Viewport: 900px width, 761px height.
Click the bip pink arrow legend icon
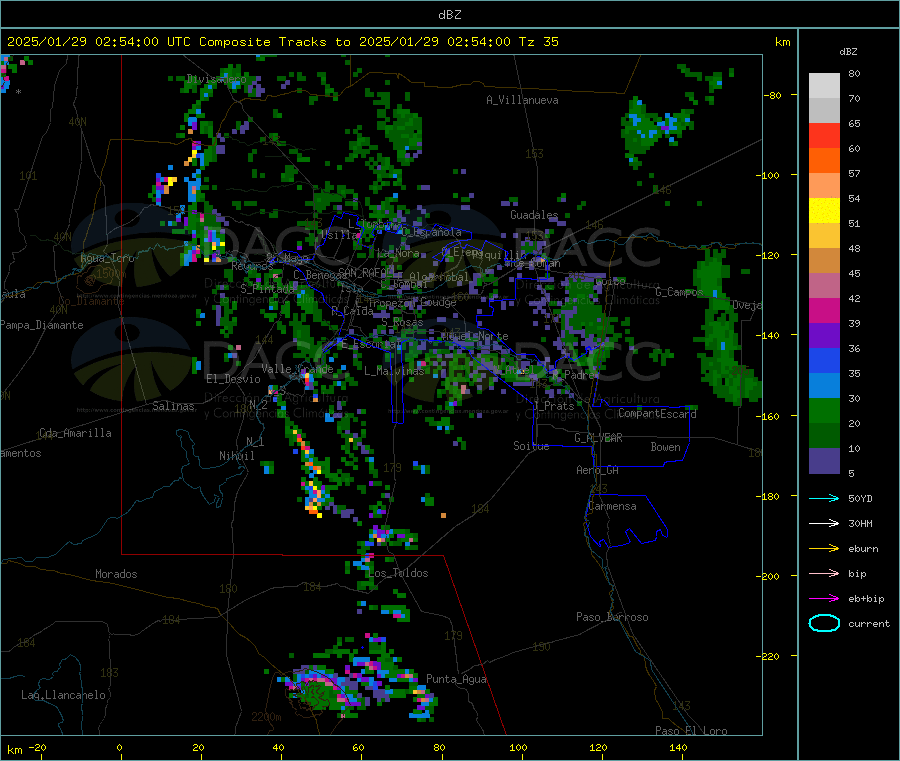click(824, 573)
